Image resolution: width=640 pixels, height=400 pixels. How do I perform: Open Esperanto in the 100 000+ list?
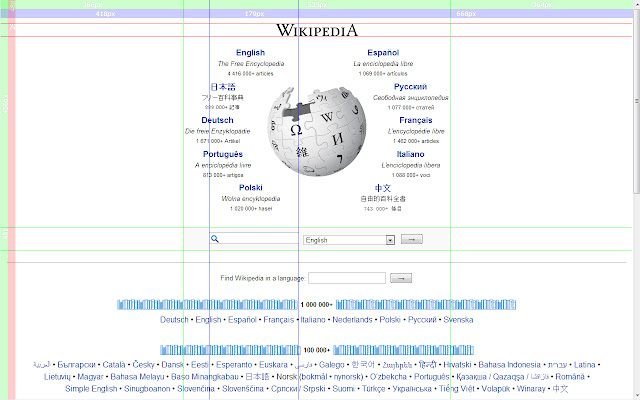pos(234,364)
